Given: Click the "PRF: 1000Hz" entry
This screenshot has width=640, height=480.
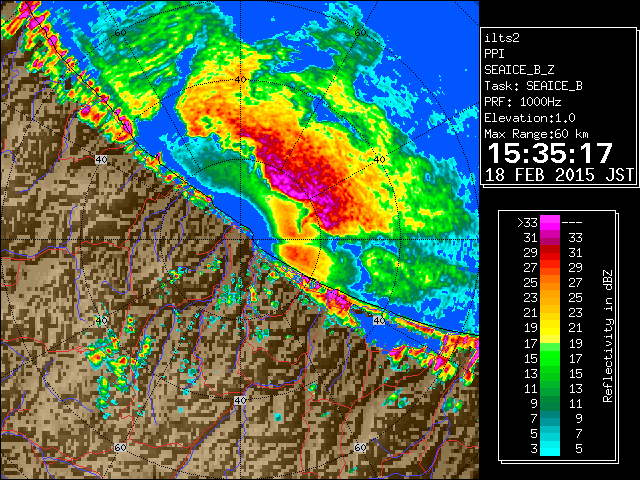Looking at the screenshot, I should (523, 102).
